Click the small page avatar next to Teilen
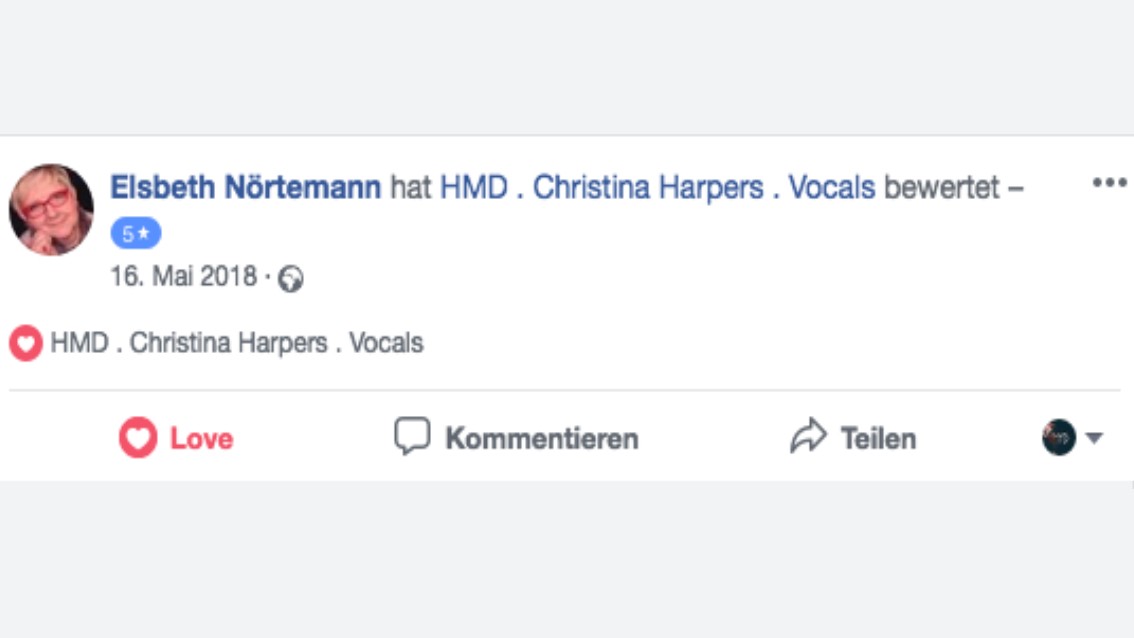1134x638 pixels. click(x=1059, y=438)
